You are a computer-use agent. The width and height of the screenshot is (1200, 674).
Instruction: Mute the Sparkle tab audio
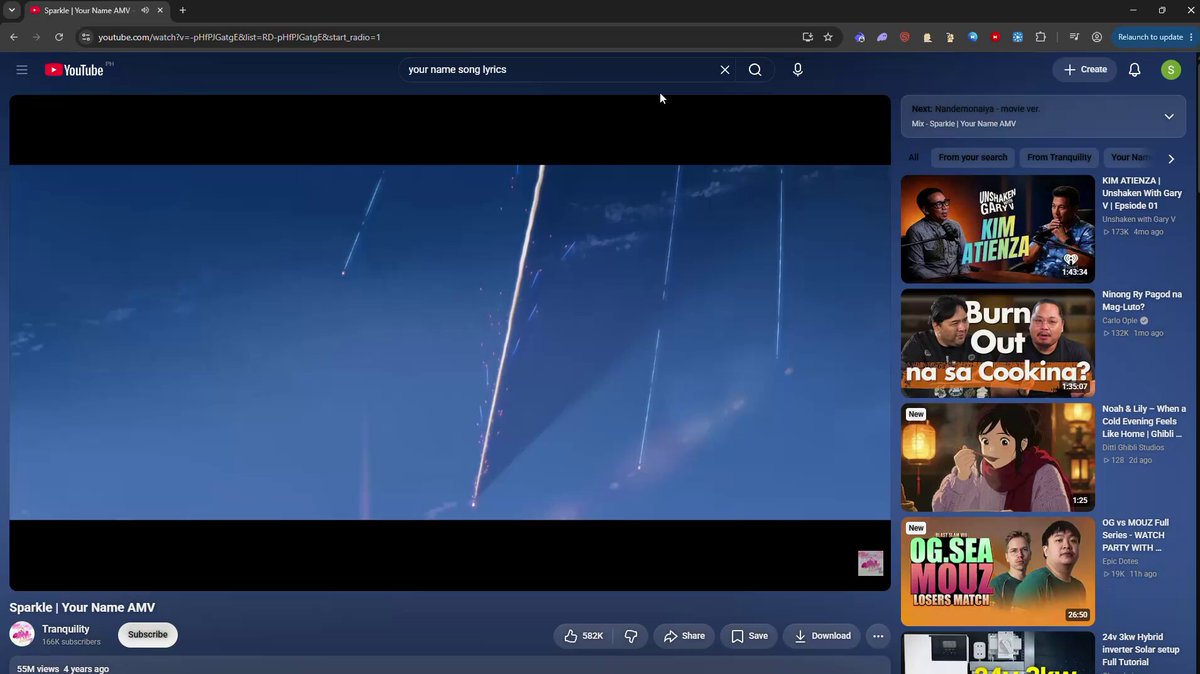[x=145, y=10]
